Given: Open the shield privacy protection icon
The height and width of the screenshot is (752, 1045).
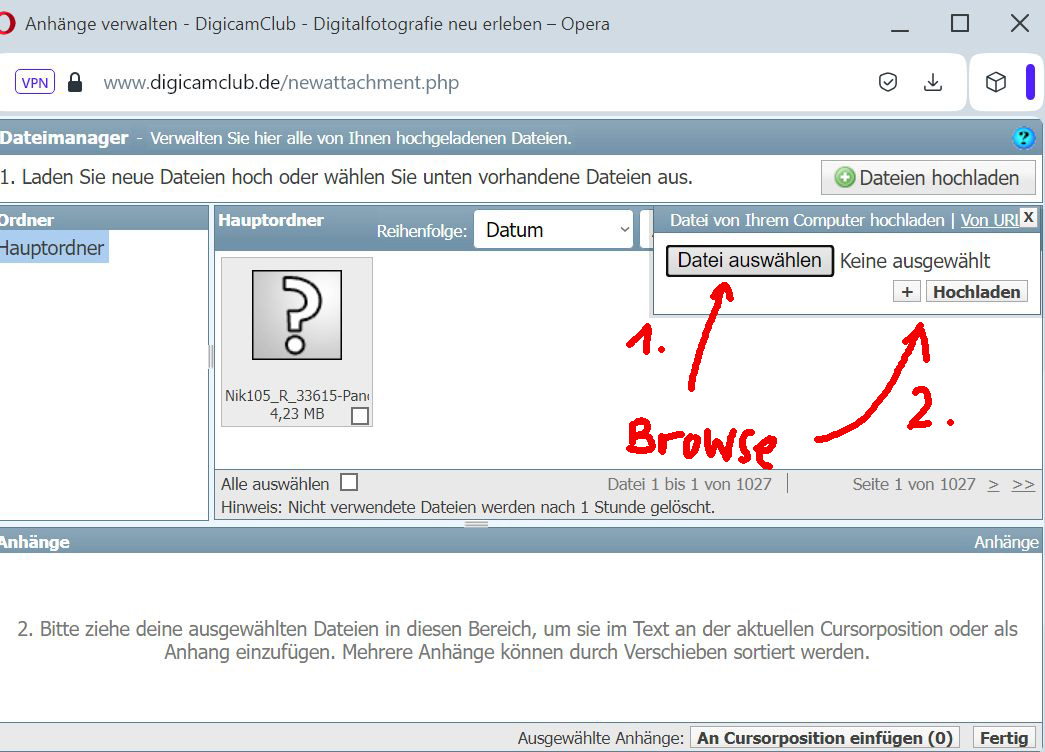Looking at the screenshot, I should point(888,82).
